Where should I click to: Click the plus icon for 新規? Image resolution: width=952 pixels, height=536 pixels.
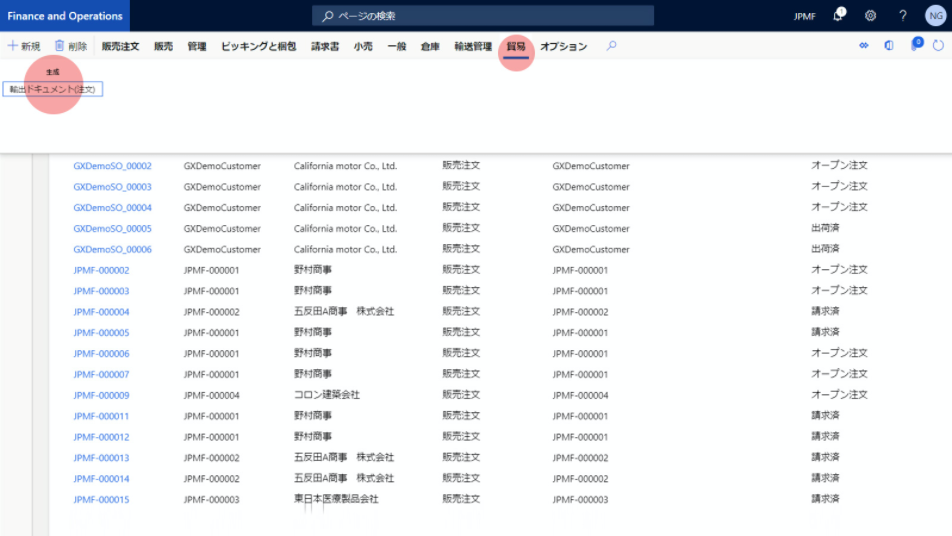pyautogui.click(x=12, y=46)
